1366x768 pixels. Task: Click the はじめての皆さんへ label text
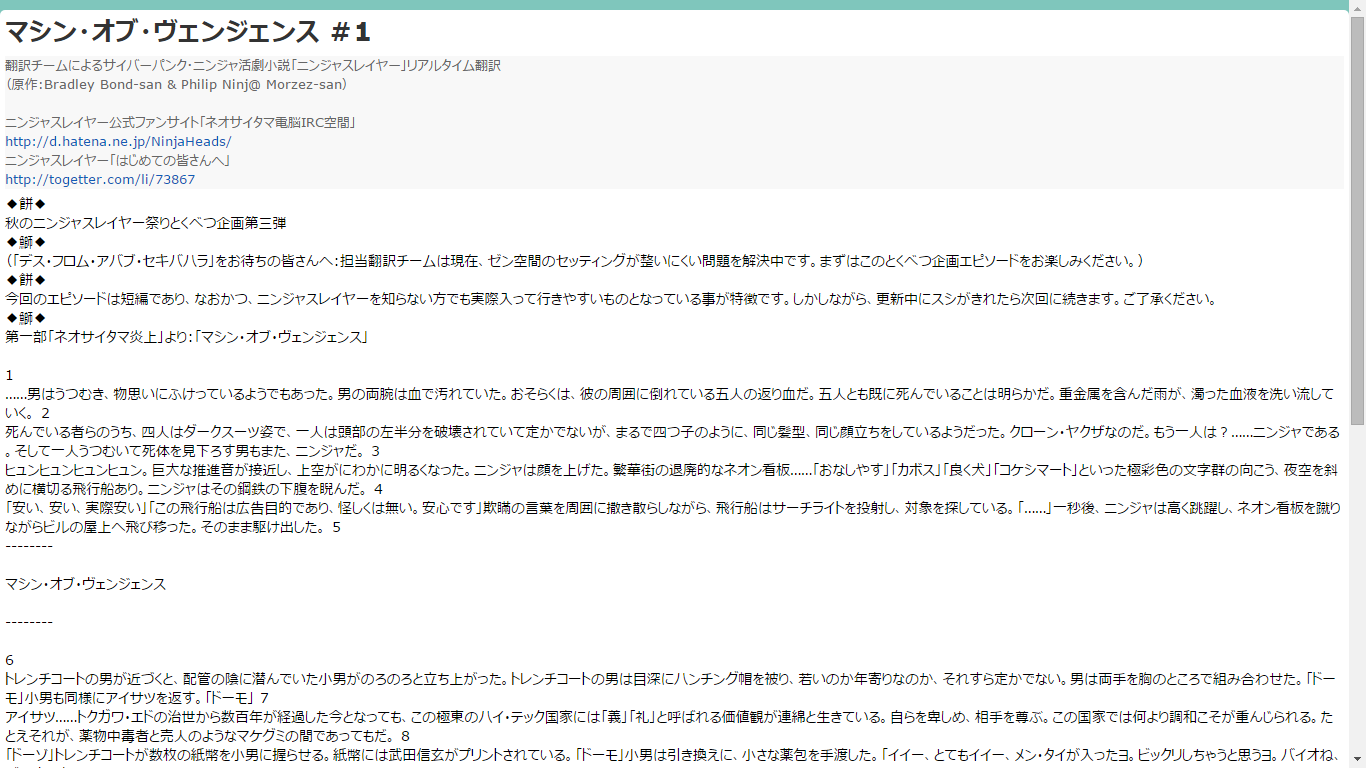click(x=115, y=160)
